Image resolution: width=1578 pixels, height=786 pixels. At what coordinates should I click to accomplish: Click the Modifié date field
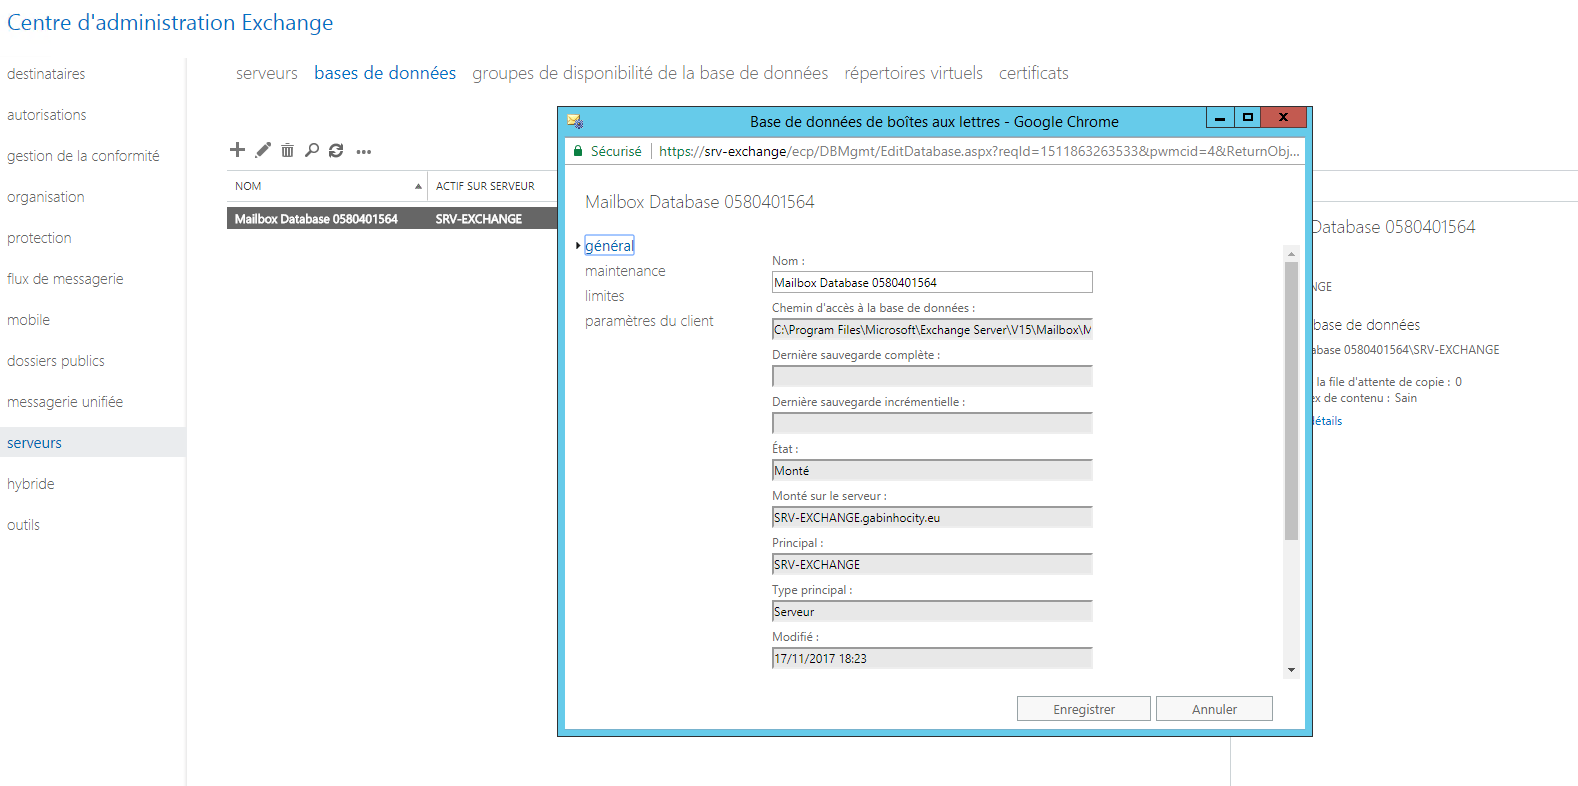pyautogui.click(x=932, y=658)
